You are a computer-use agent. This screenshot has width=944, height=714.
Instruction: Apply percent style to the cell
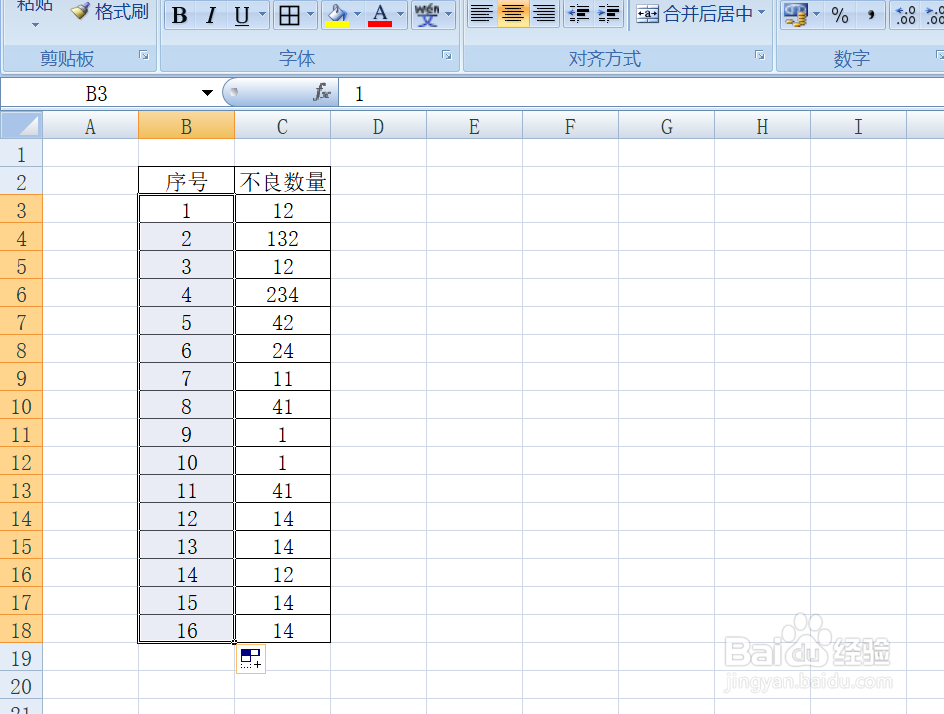pos(841,16)
